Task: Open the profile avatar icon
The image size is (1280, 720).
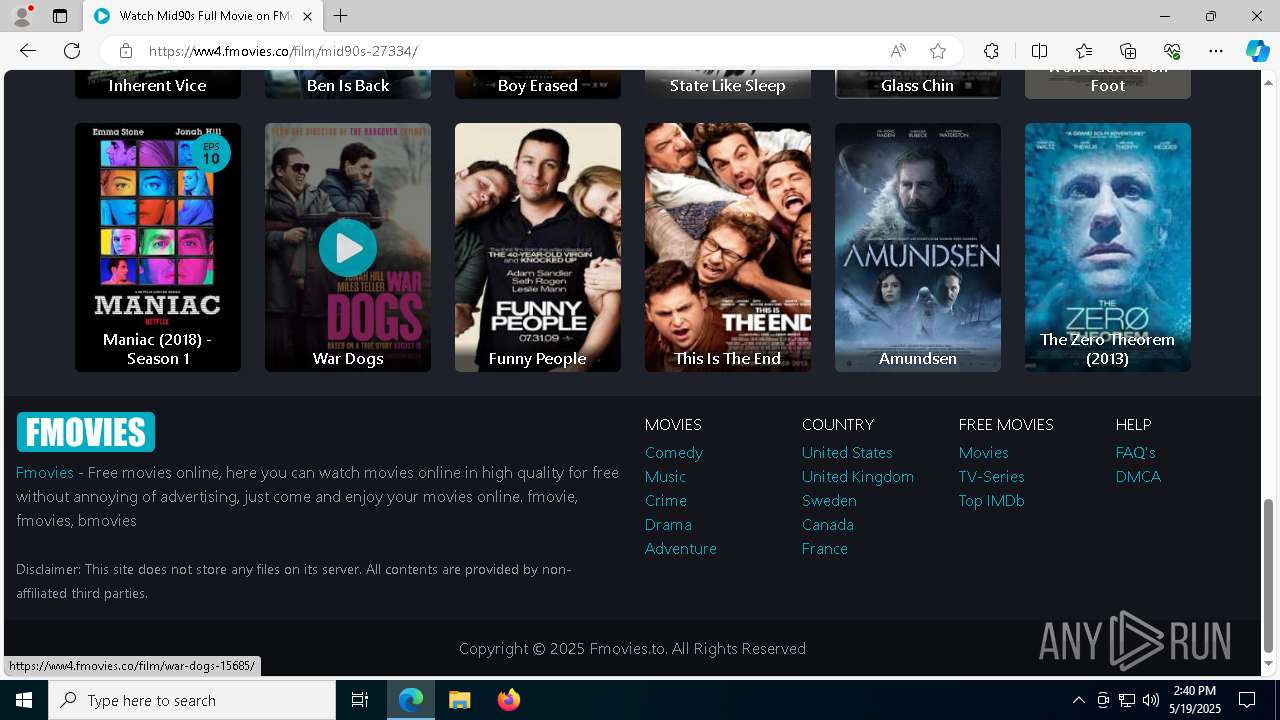Action: [22, 16]
